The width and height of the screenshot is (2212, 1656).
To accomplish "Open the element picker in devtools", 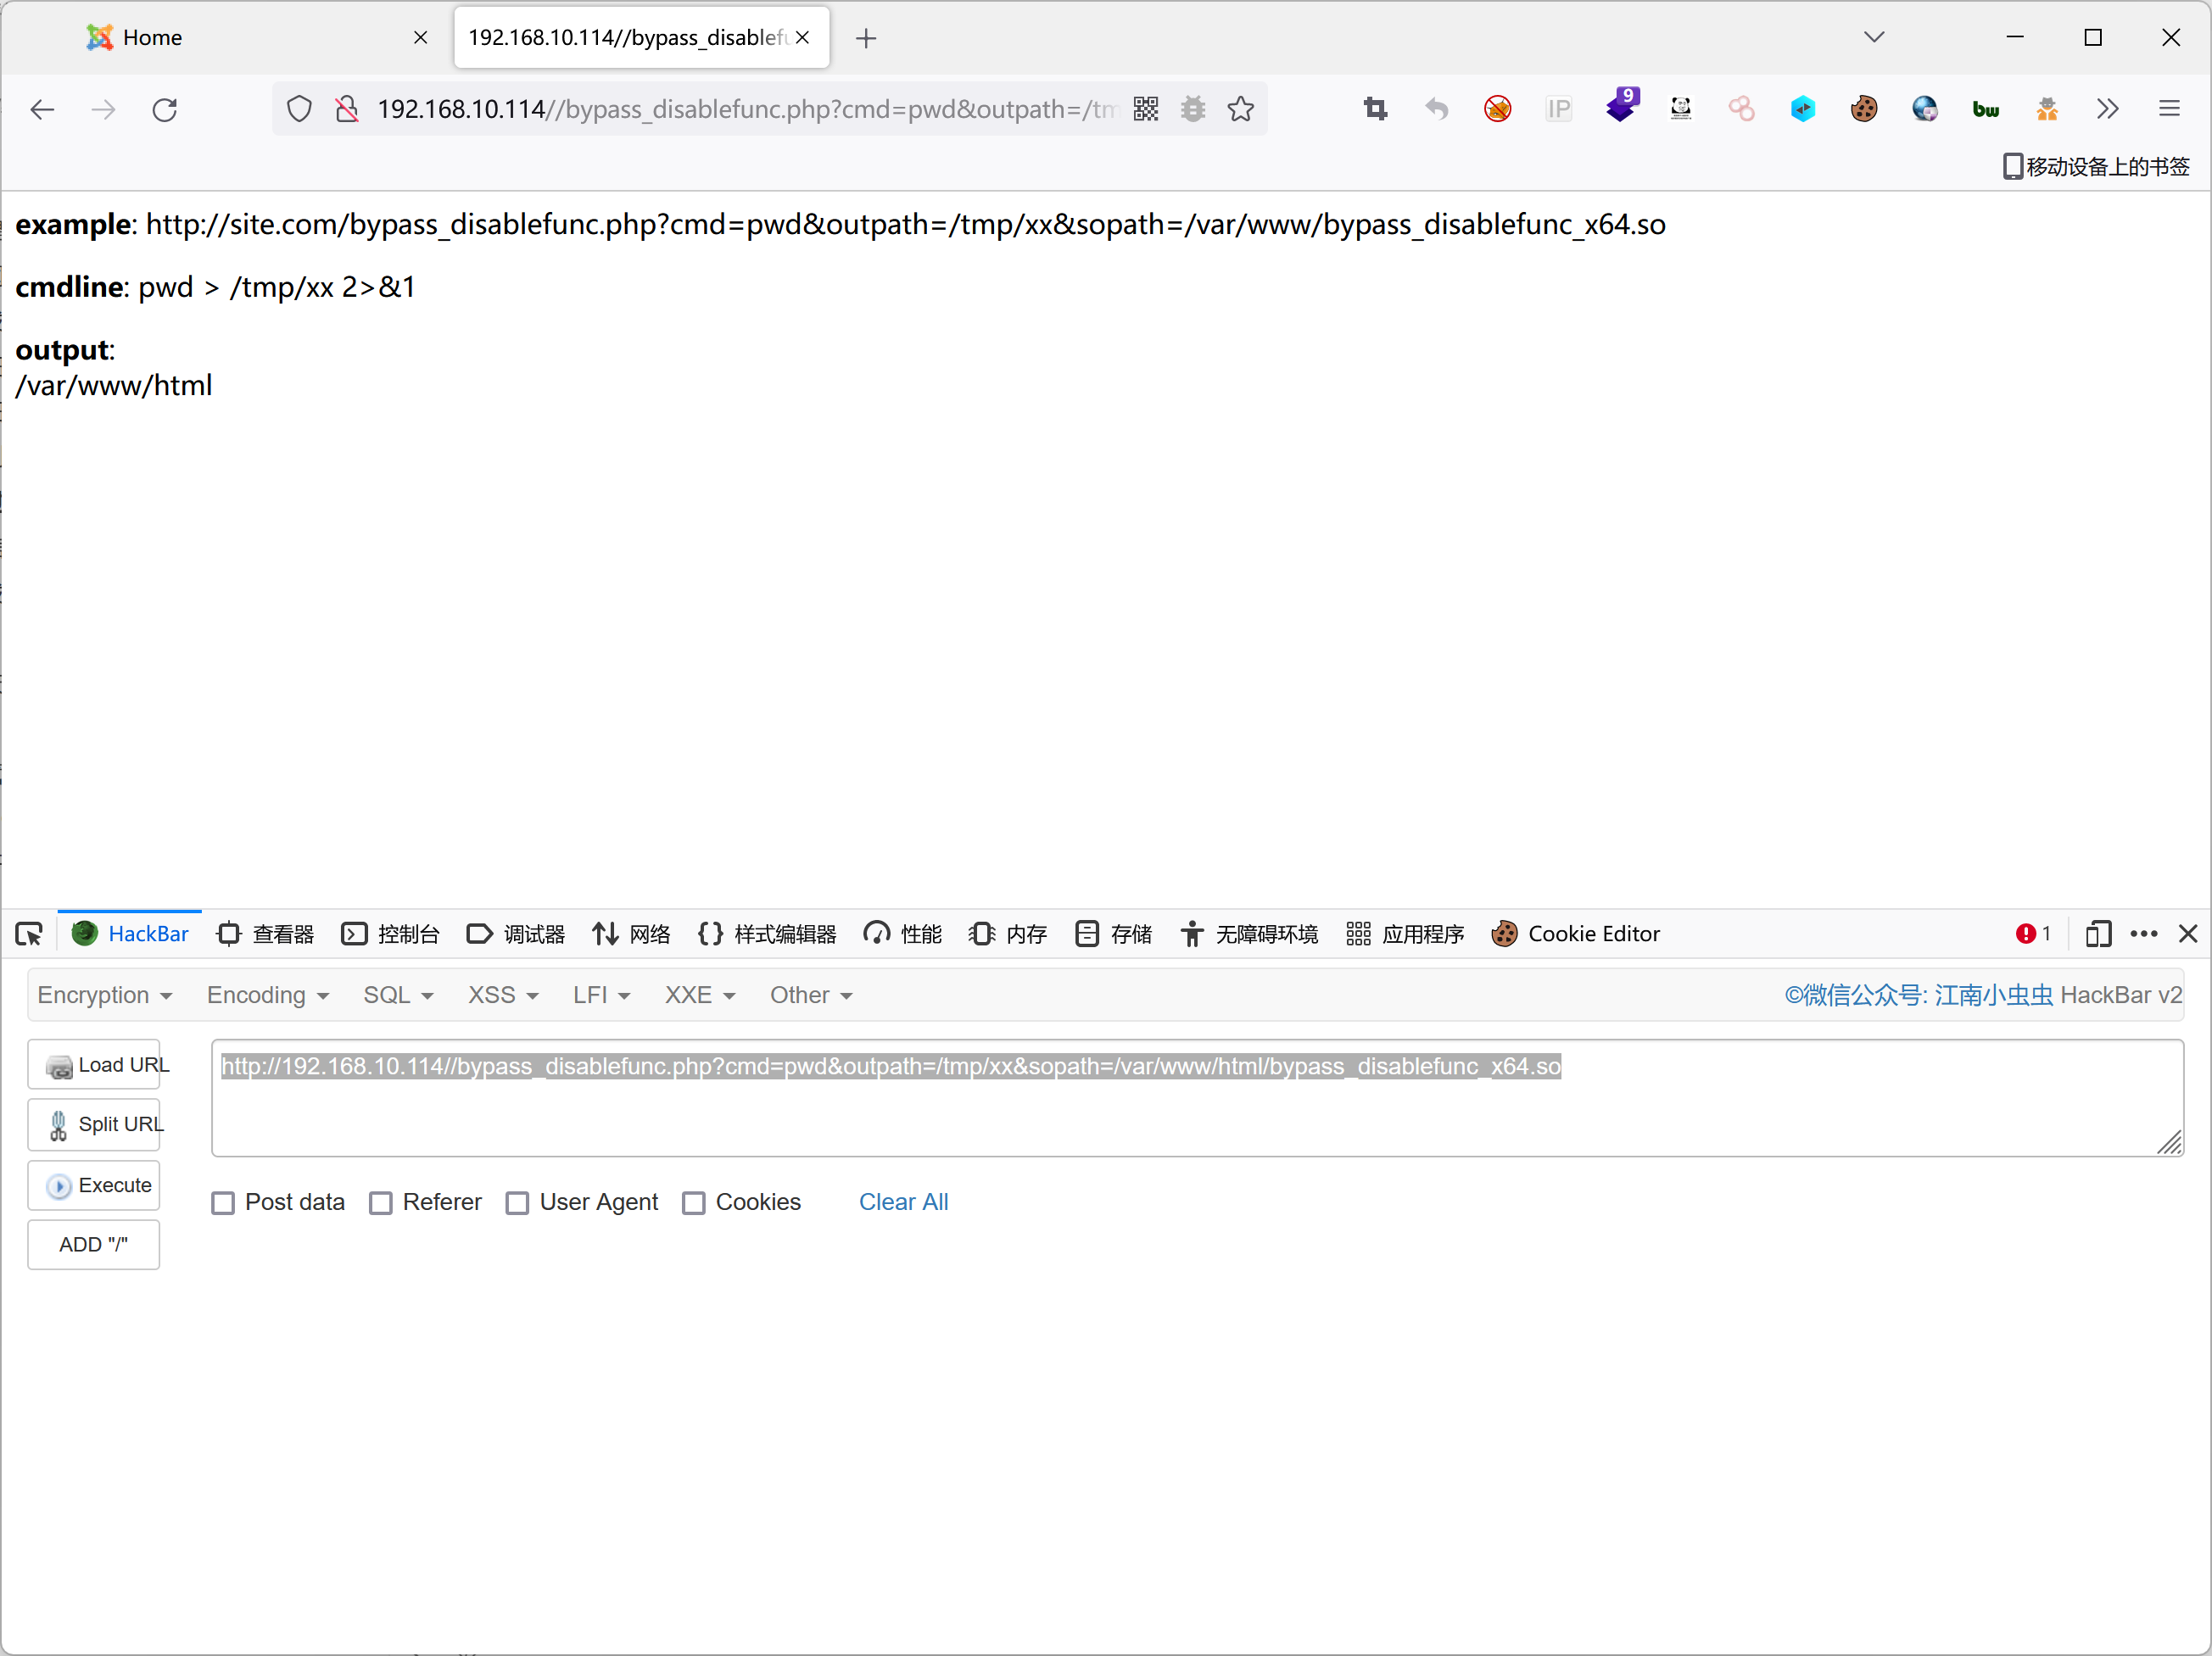I will 29,934.
